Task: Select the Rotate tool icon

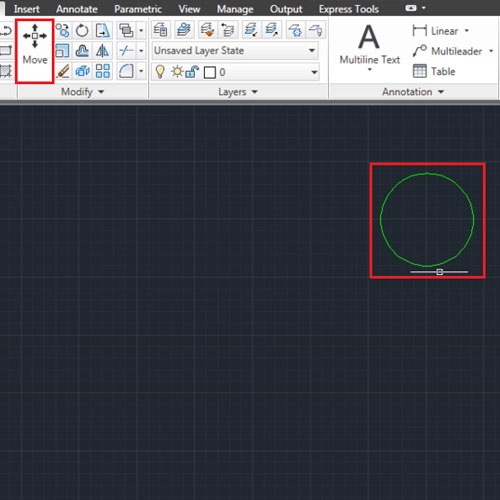Action: click(x=82, y=31)
